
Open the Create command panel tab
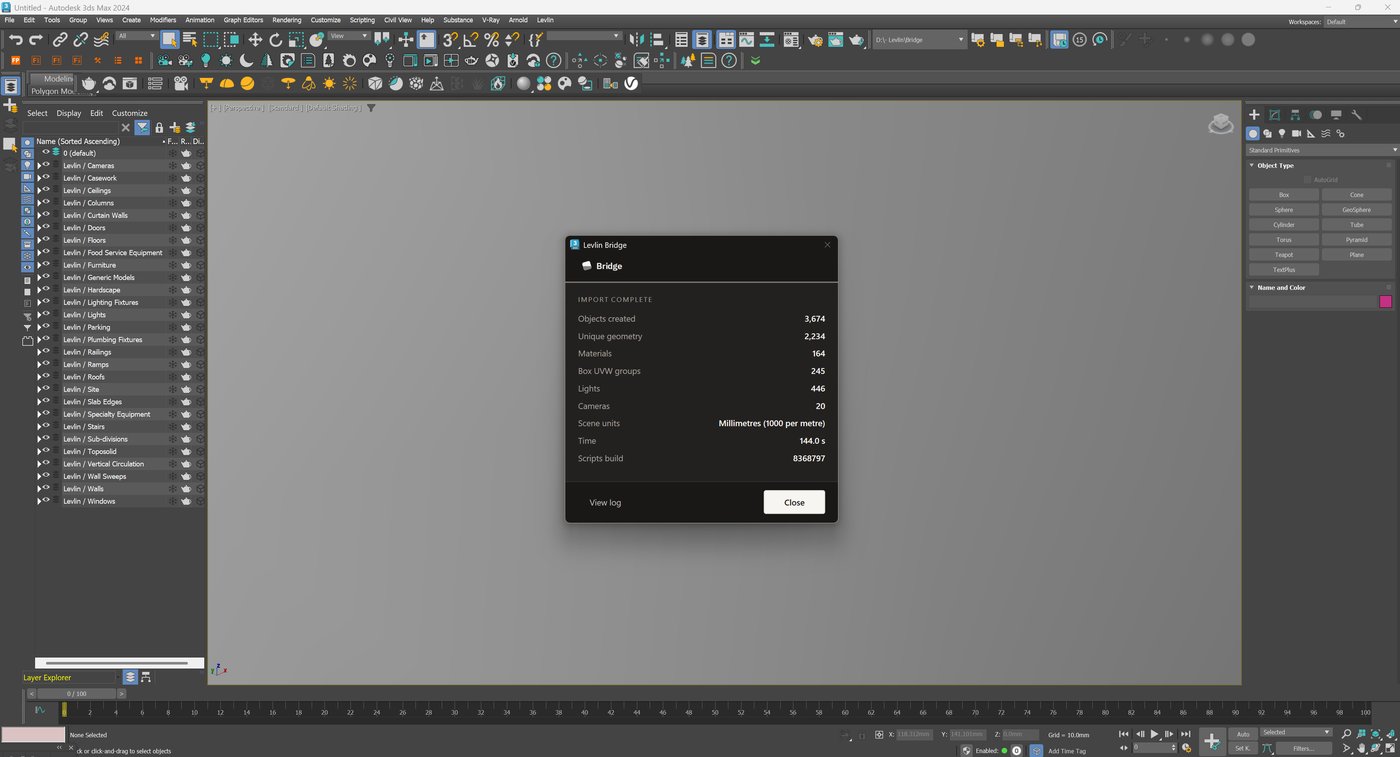pos(1254,115)
